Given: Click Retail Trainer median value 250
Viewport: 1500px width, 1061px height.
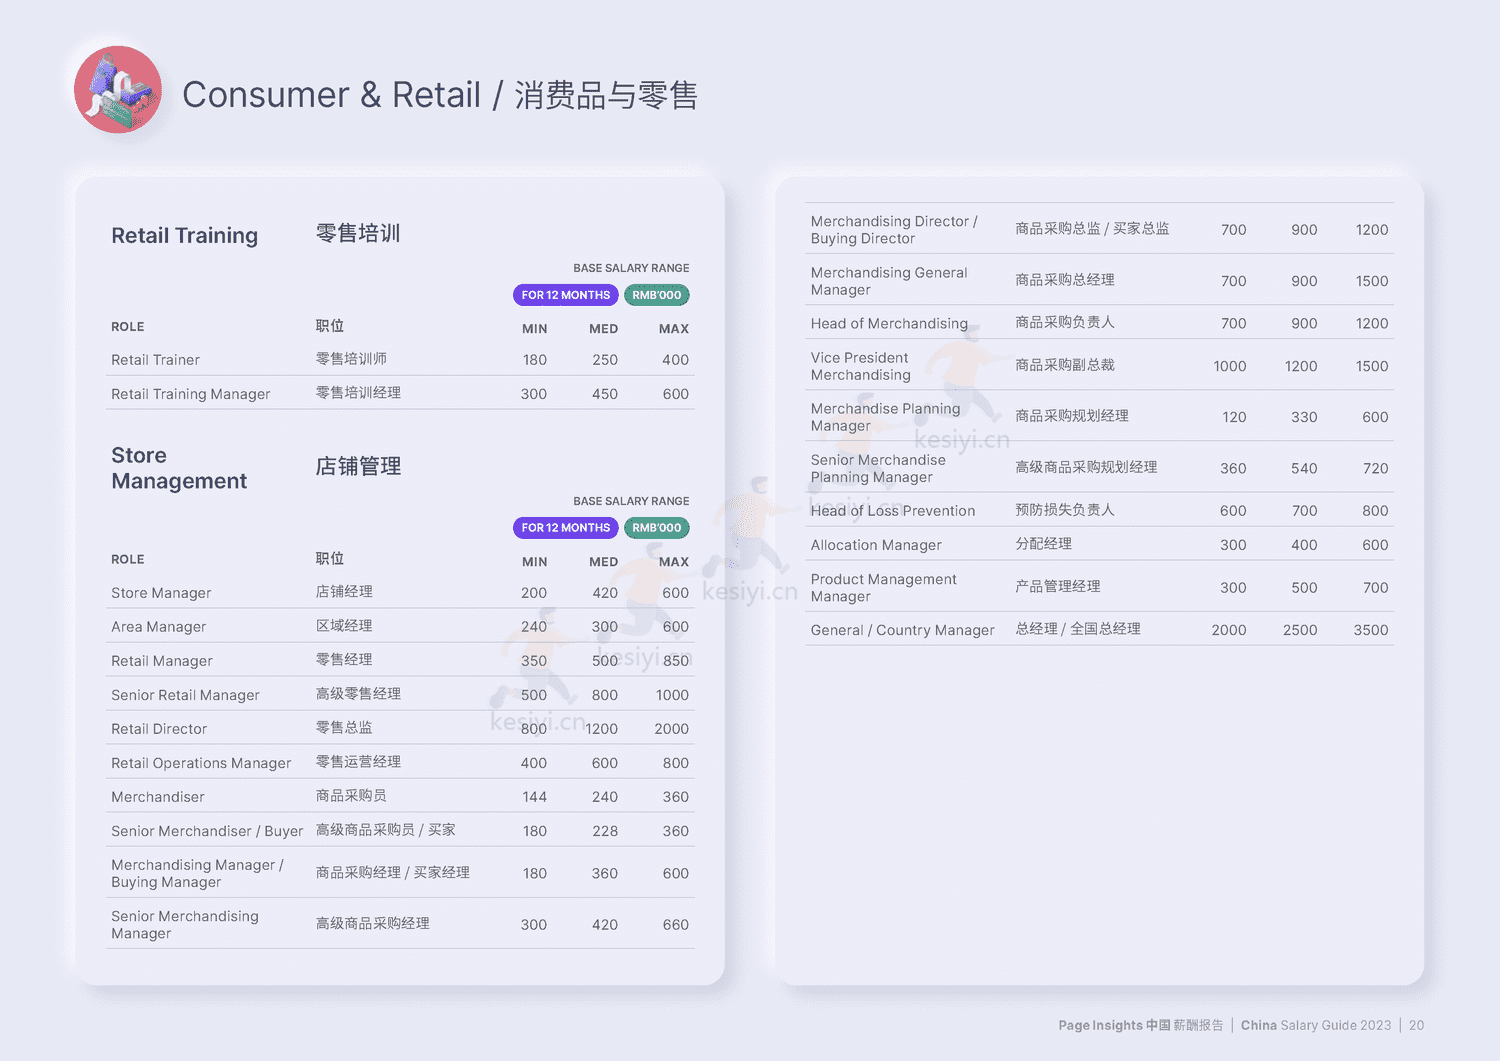Looking at the screenshot, I should pos(605,360).
